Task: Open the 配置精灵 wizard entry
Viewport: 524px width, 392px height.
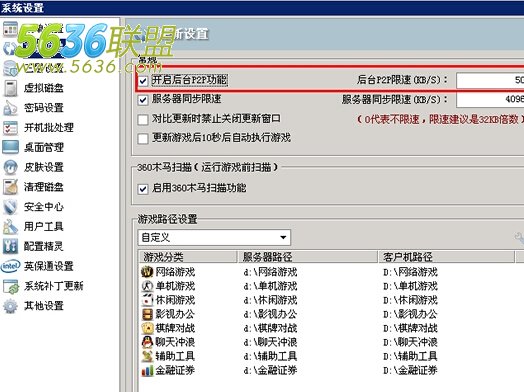Action: click(43, 246)
